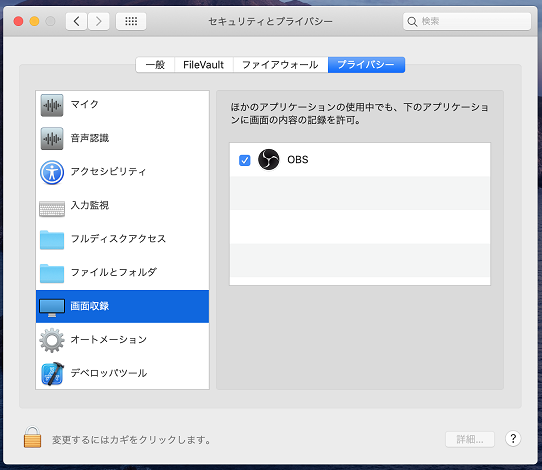This screenshot has width=542, height=470.
Task: Switch to the 一般 tab
Action: (x=155, y=65)
